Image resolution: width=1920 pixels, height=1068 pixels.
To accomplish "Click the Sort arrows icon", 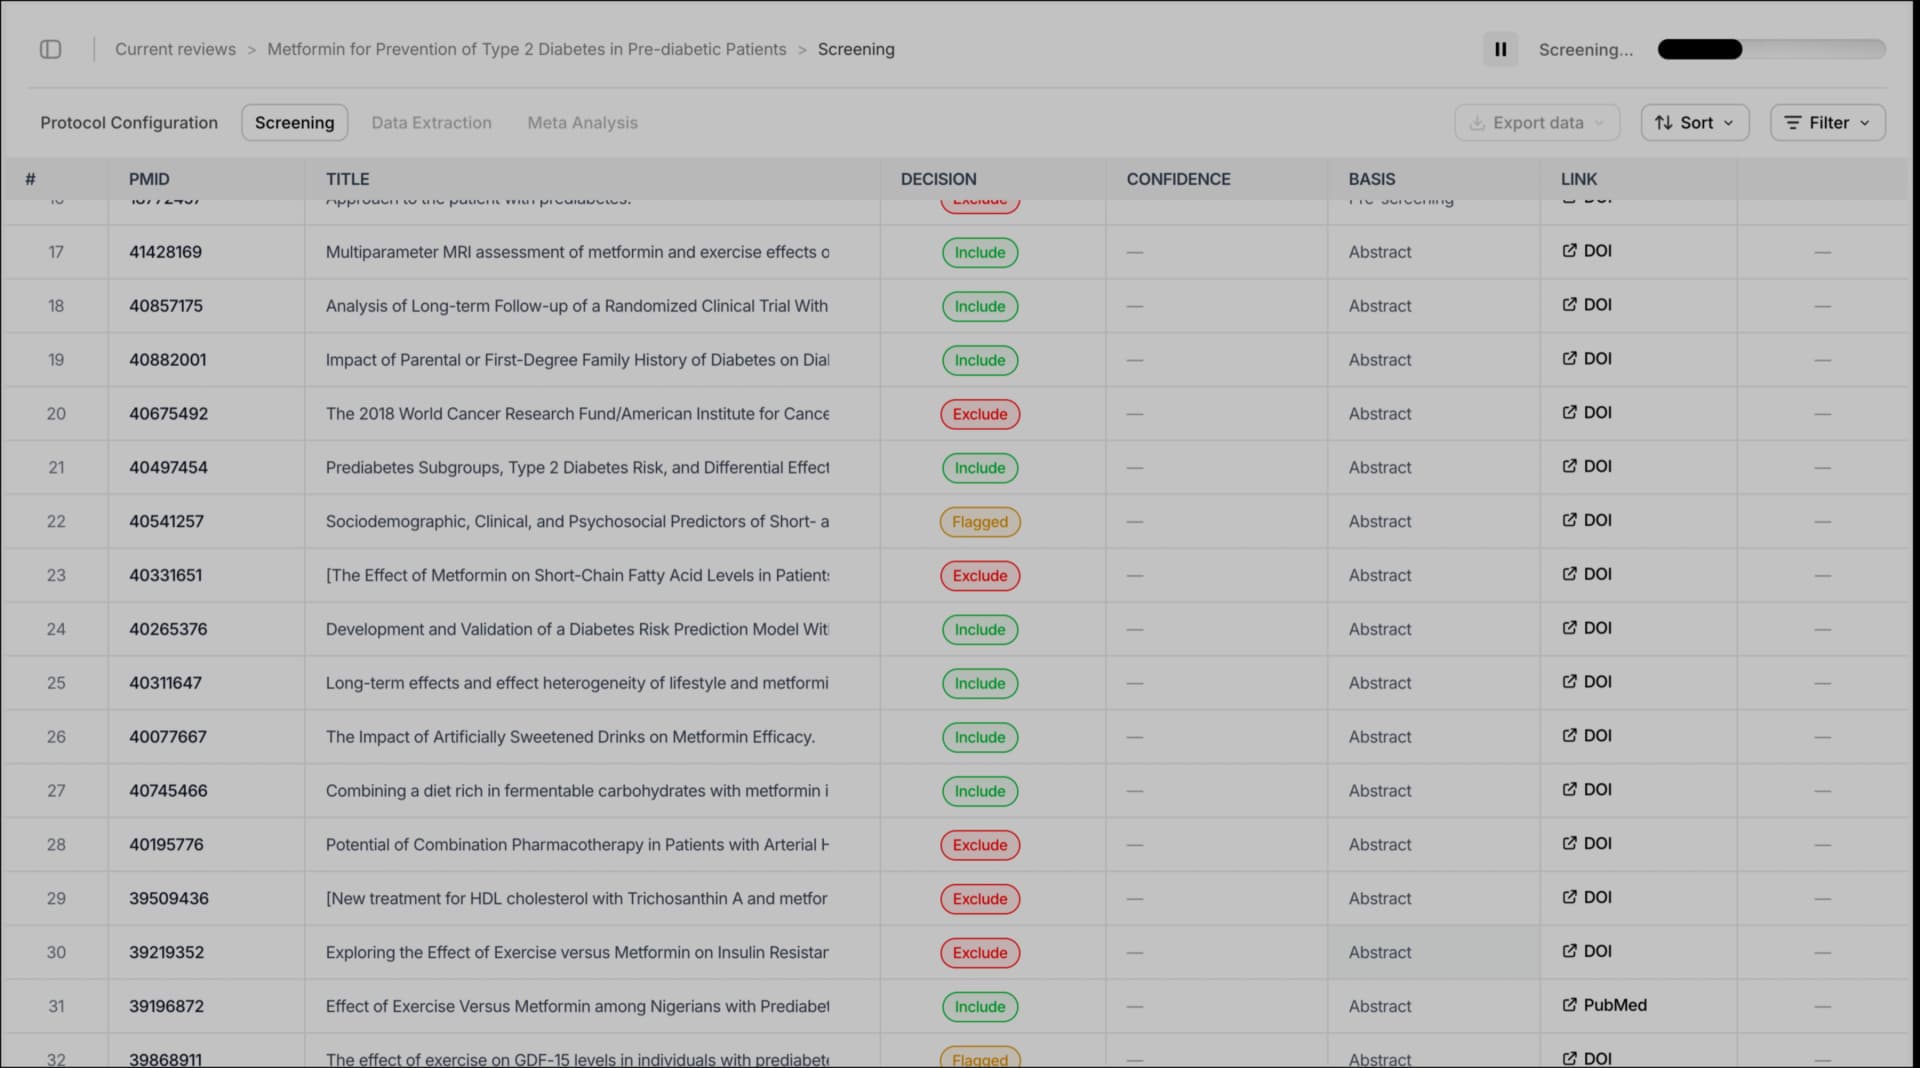I will point(1663,122).
